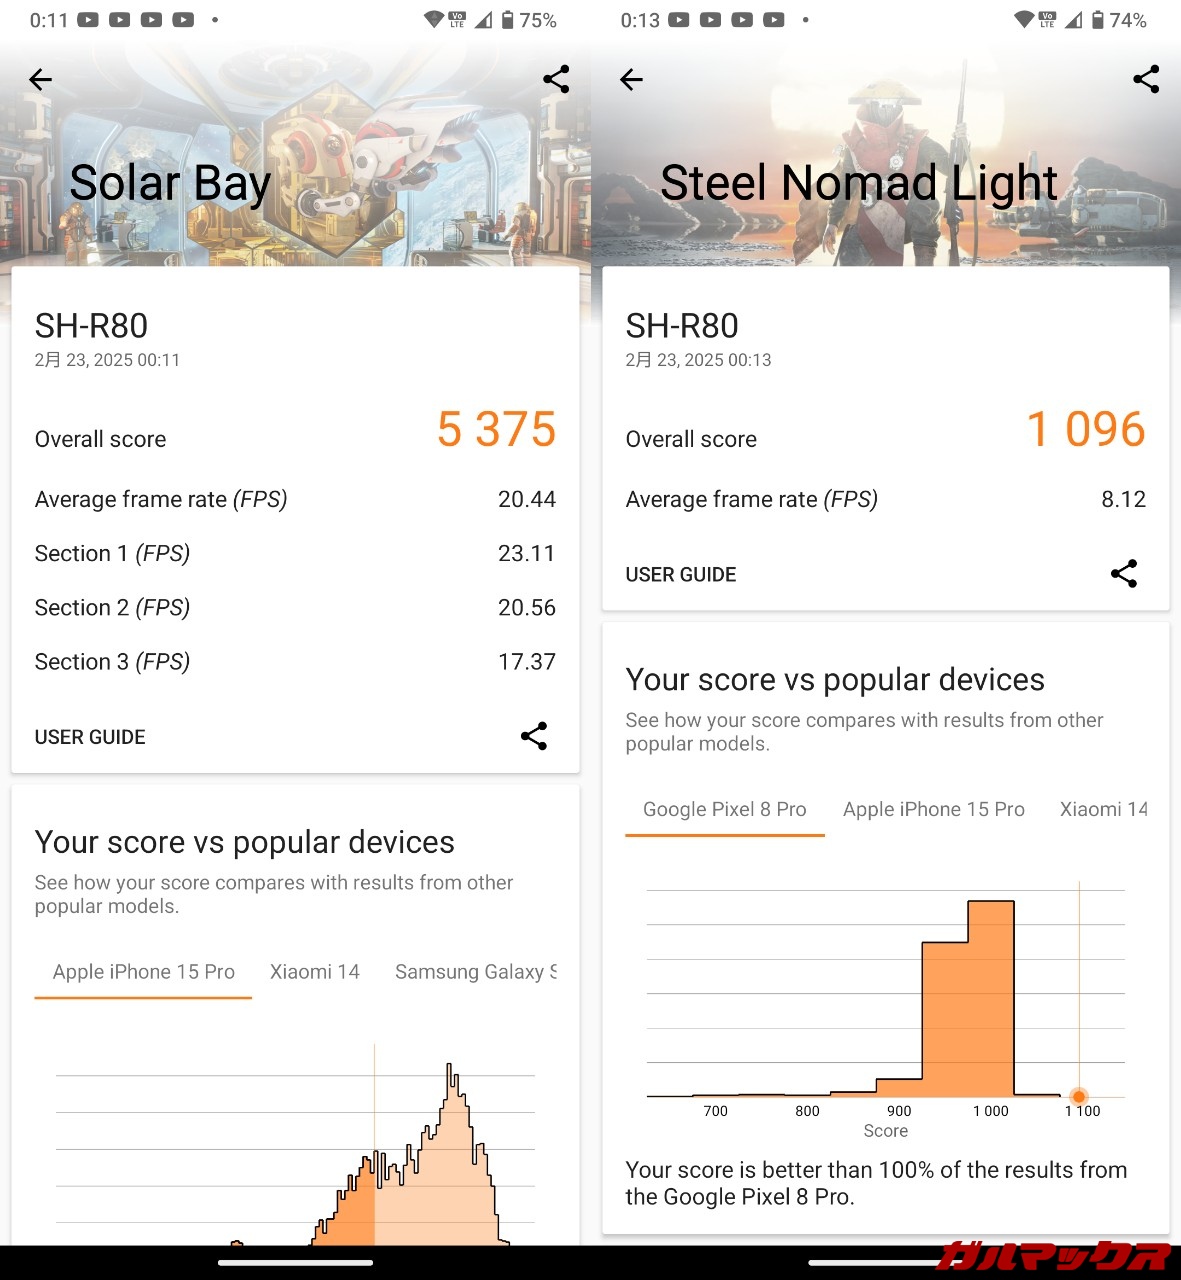Tap Wi-Fi status icon in right status bar
Viewport: 1181px width, 1280px height.
pyautogui.click(x=1023, y=20)
